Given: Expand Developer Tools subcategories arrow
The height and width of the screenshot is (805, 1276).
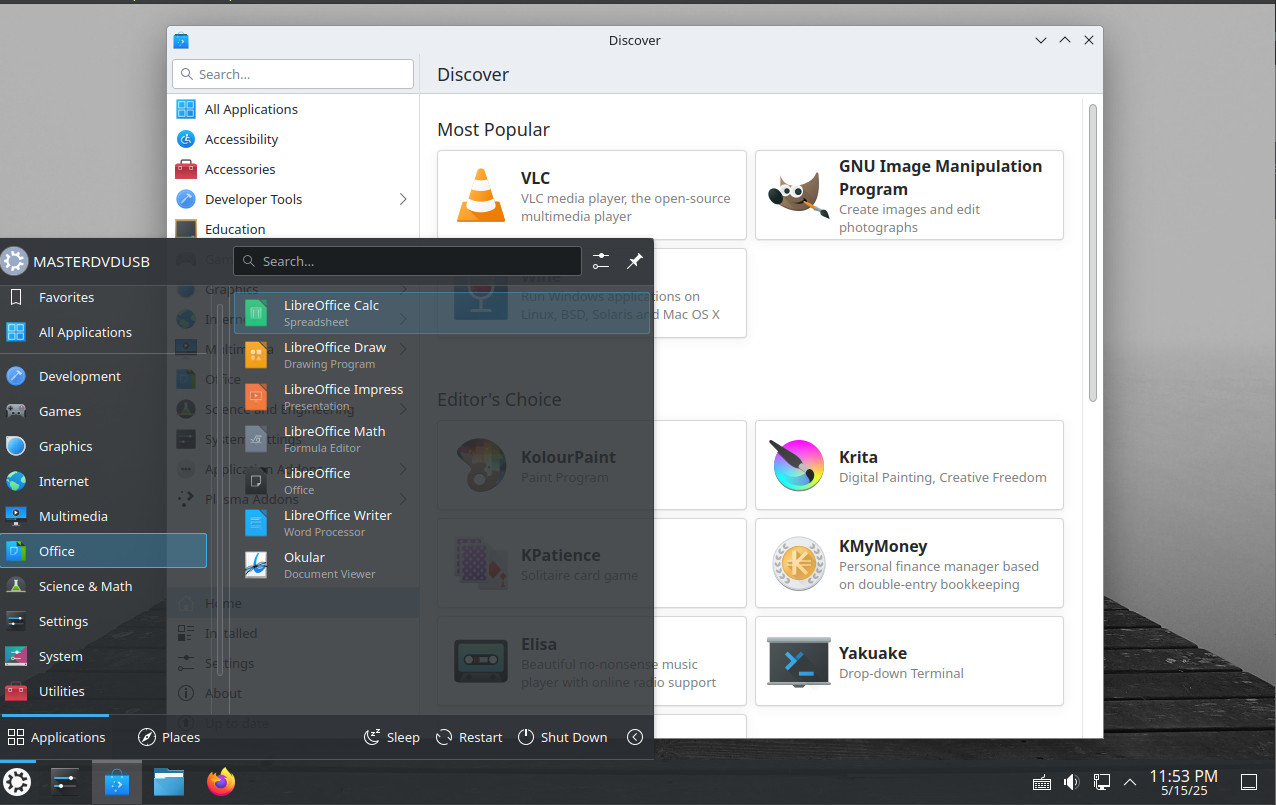Looking at the screenshot, I should pyautogui.click(x=403, y=199).
